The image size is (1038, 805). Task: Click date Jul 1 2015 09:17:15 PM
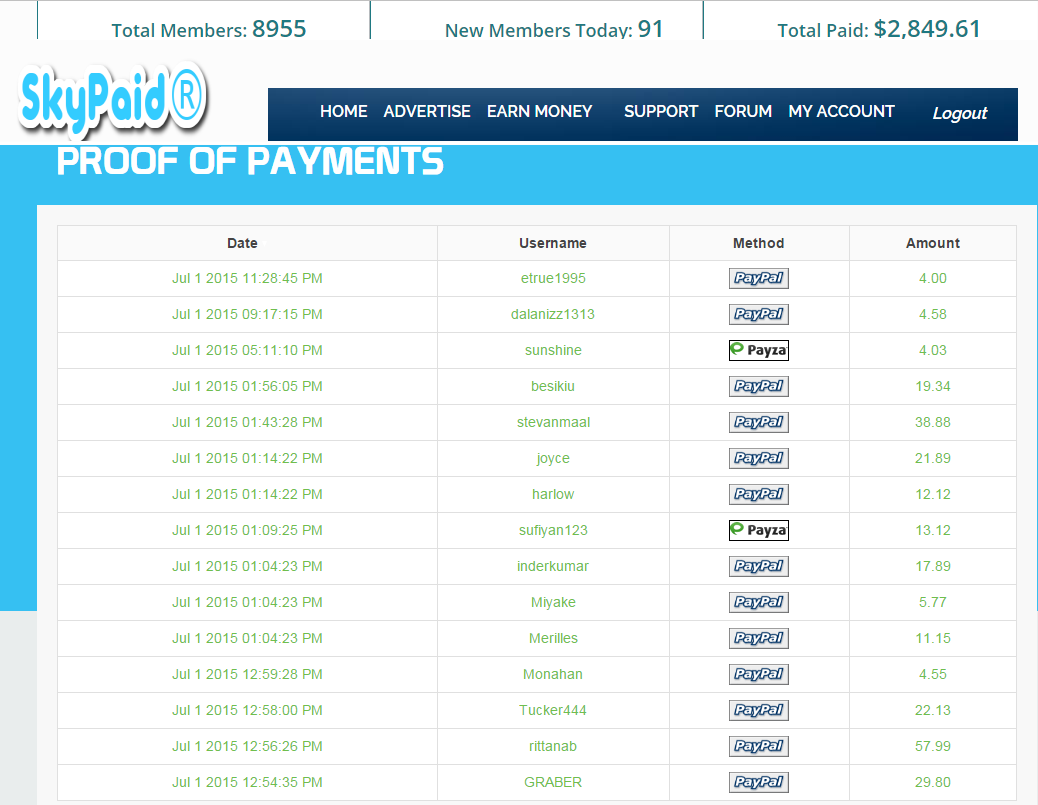248,314
